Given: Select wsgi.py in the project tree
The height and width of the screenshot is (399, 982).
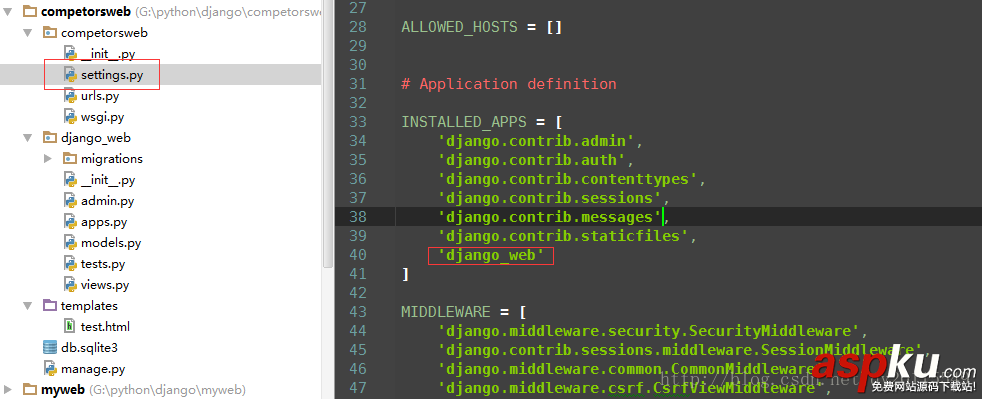Looking at the screenshot, I should click(103, 117).
